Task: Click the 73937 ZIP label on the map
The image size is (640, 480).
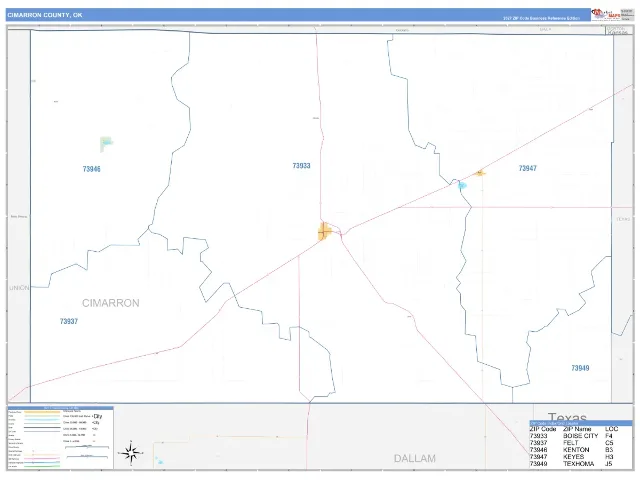Action: point(69,321)
